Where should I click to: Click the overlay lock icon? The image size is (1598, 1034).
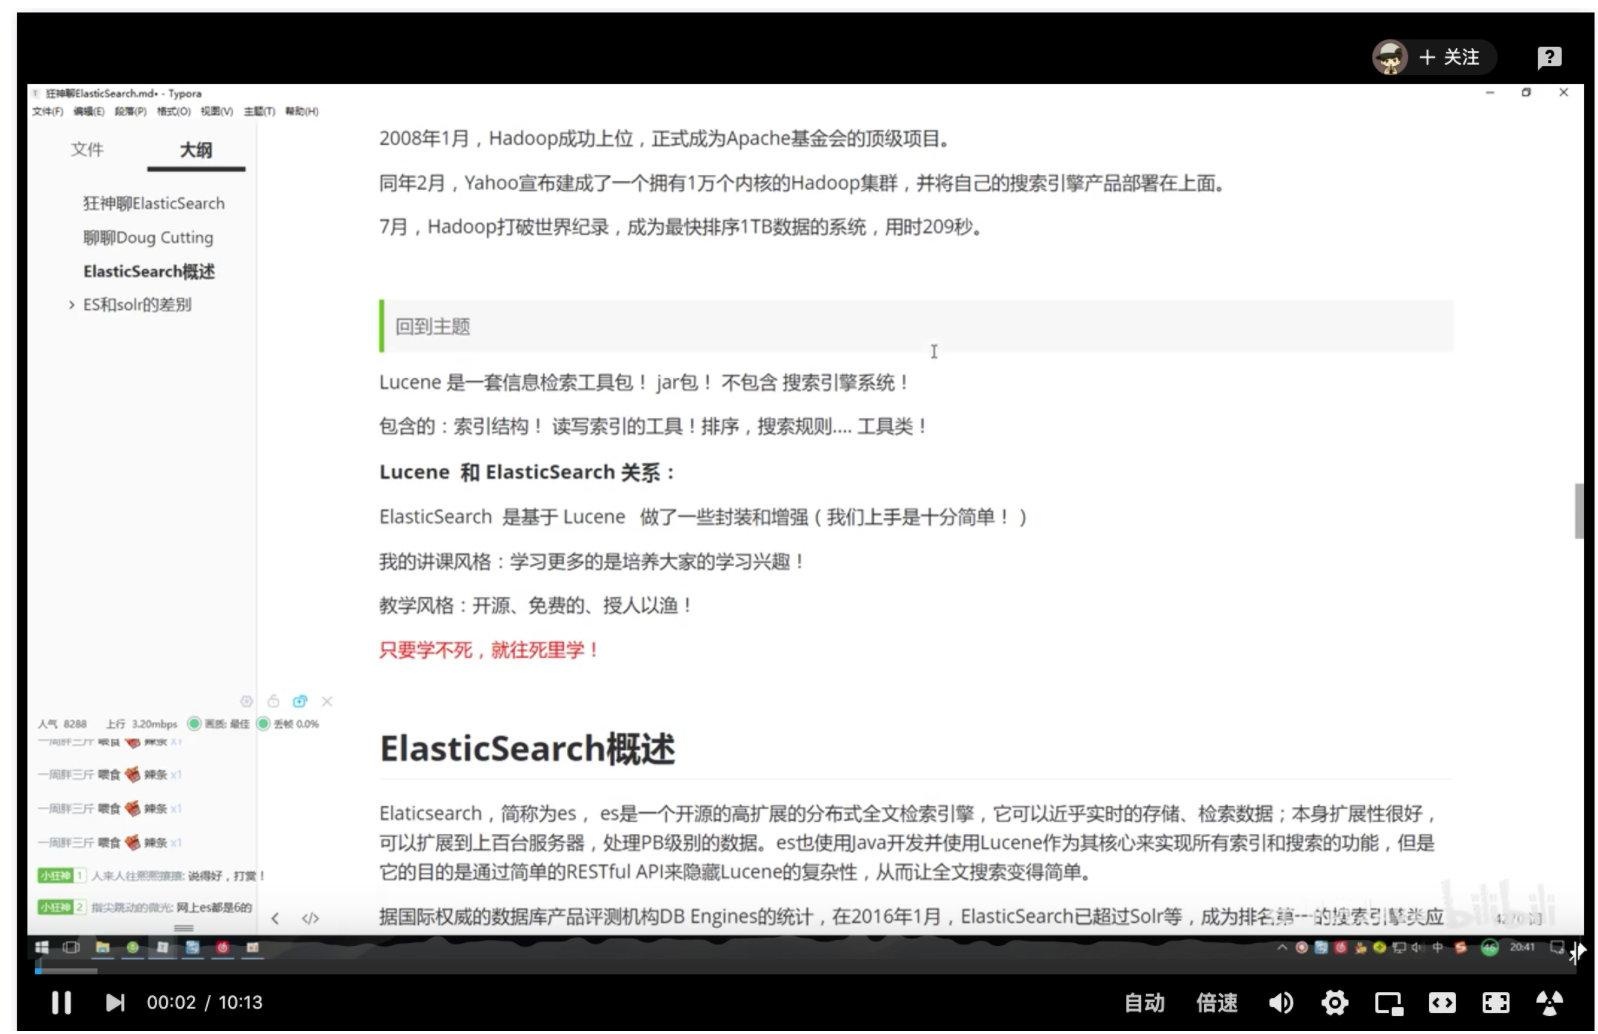(x=273, y=701)
